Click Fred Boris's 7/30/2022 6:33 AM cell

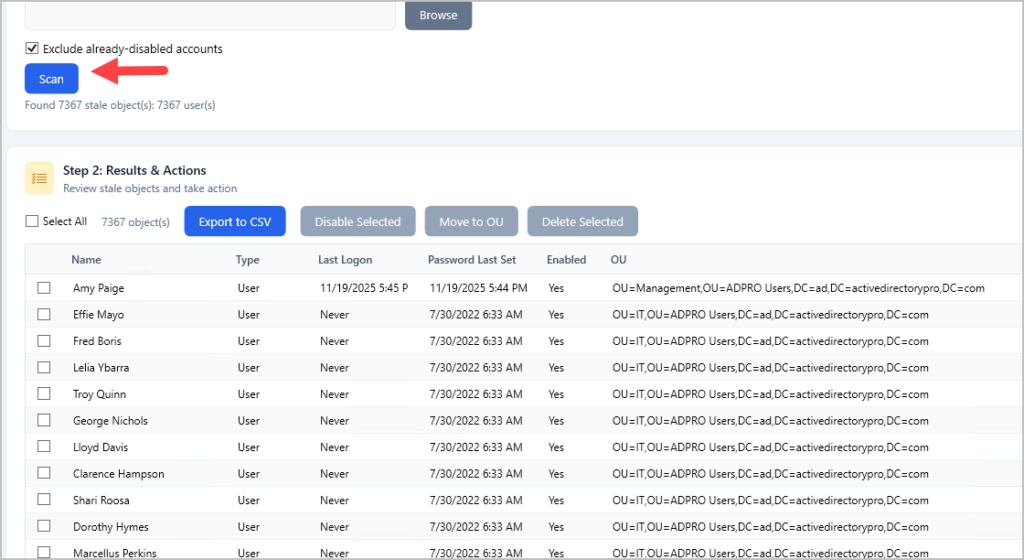[x=476, y=341]
